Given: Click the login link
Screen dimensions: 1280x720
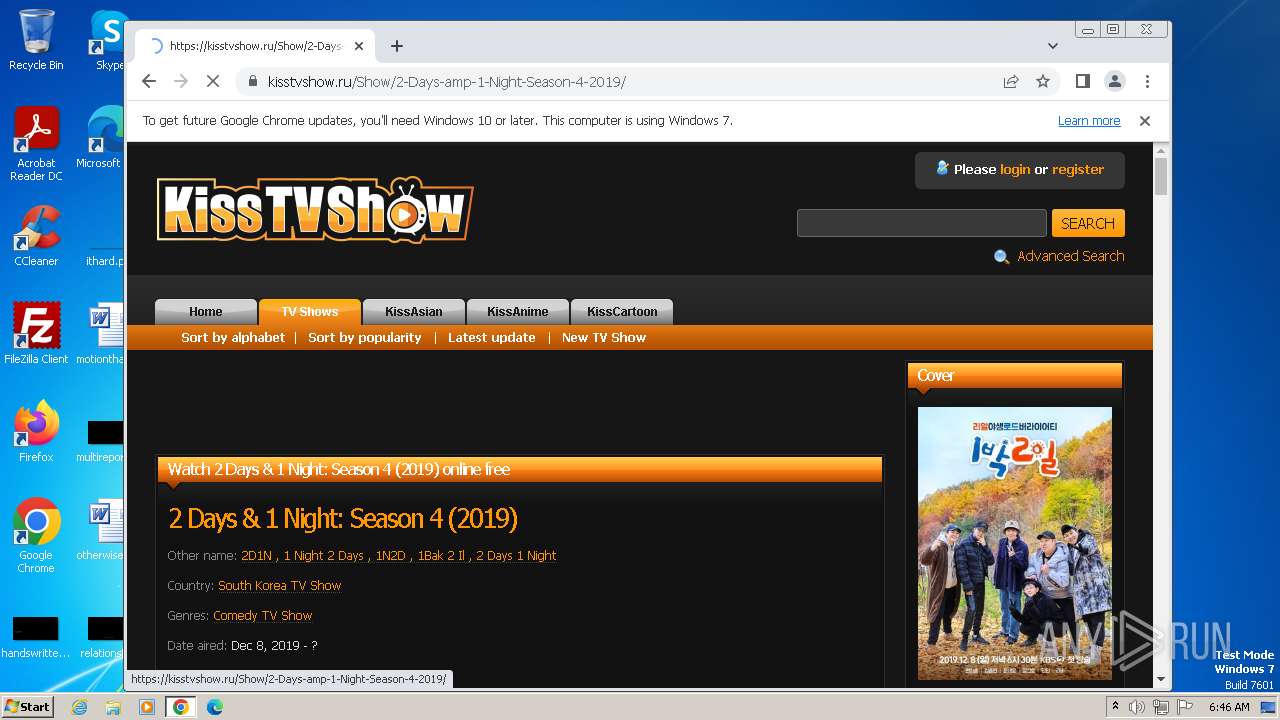Looking at the screenshot, I should point(1015,170).
